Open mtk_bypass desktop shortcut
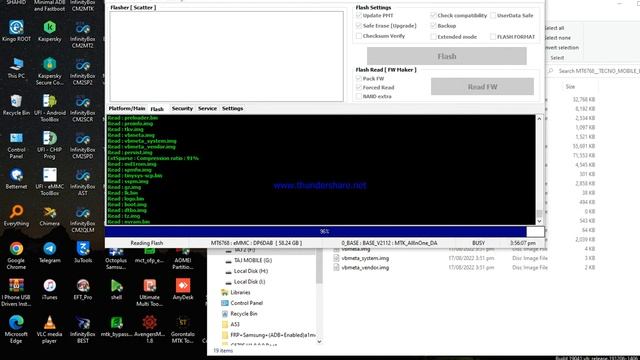 [x=116, y=326]
